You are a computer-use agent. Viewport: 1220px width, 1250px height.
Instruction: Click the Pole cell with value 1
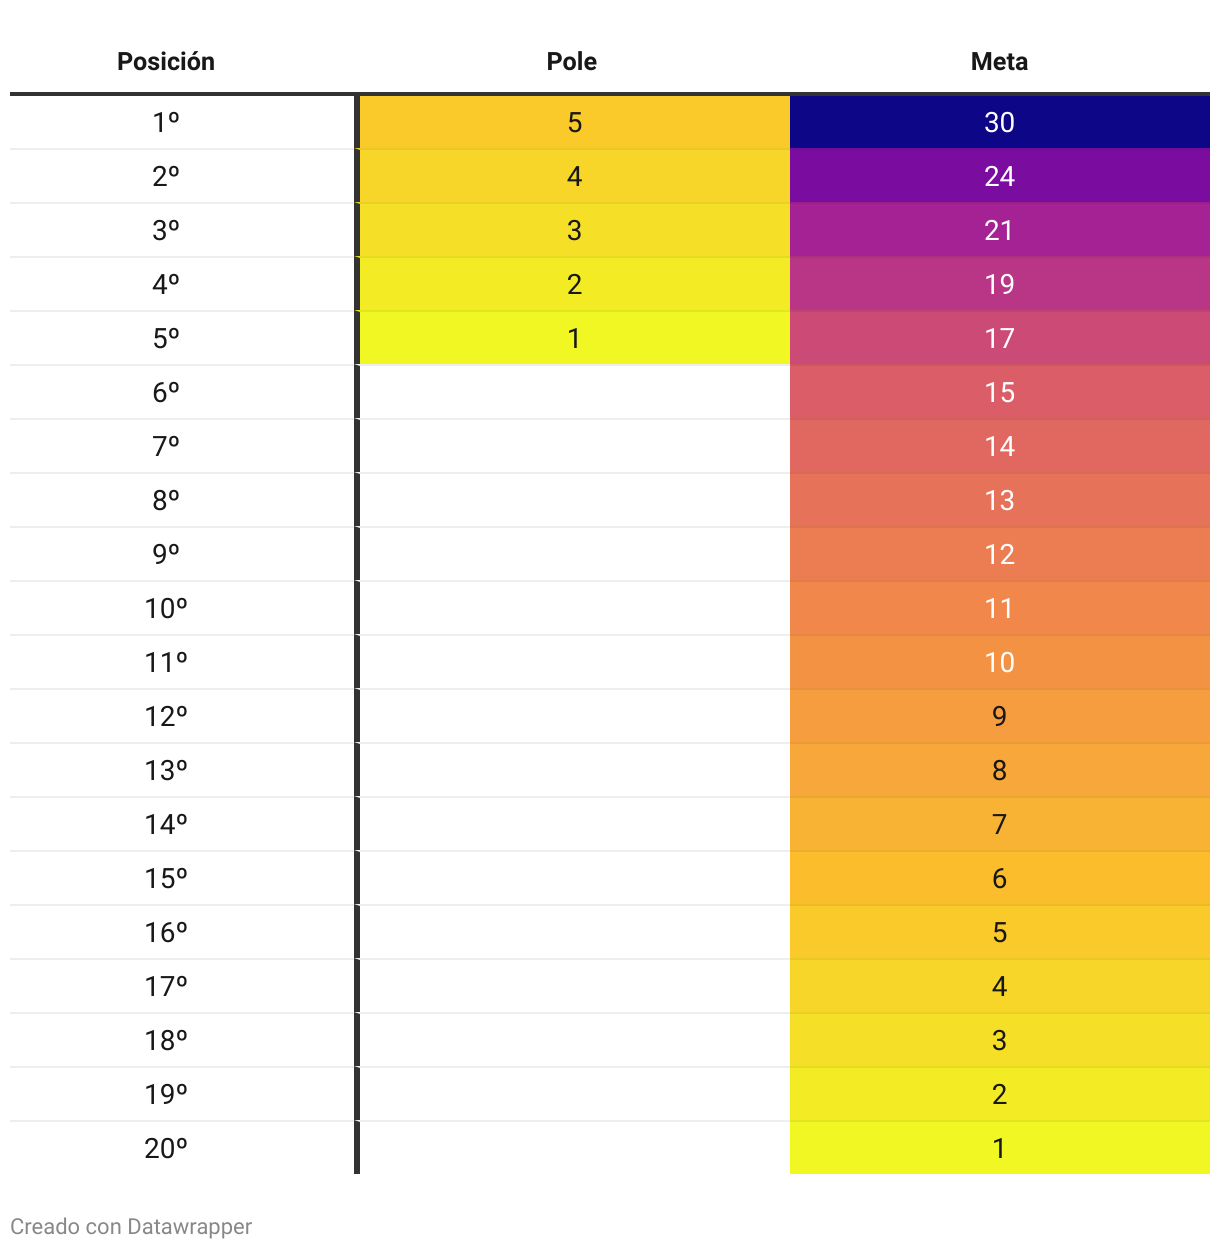pyautogui.click(x=574, y=338)
